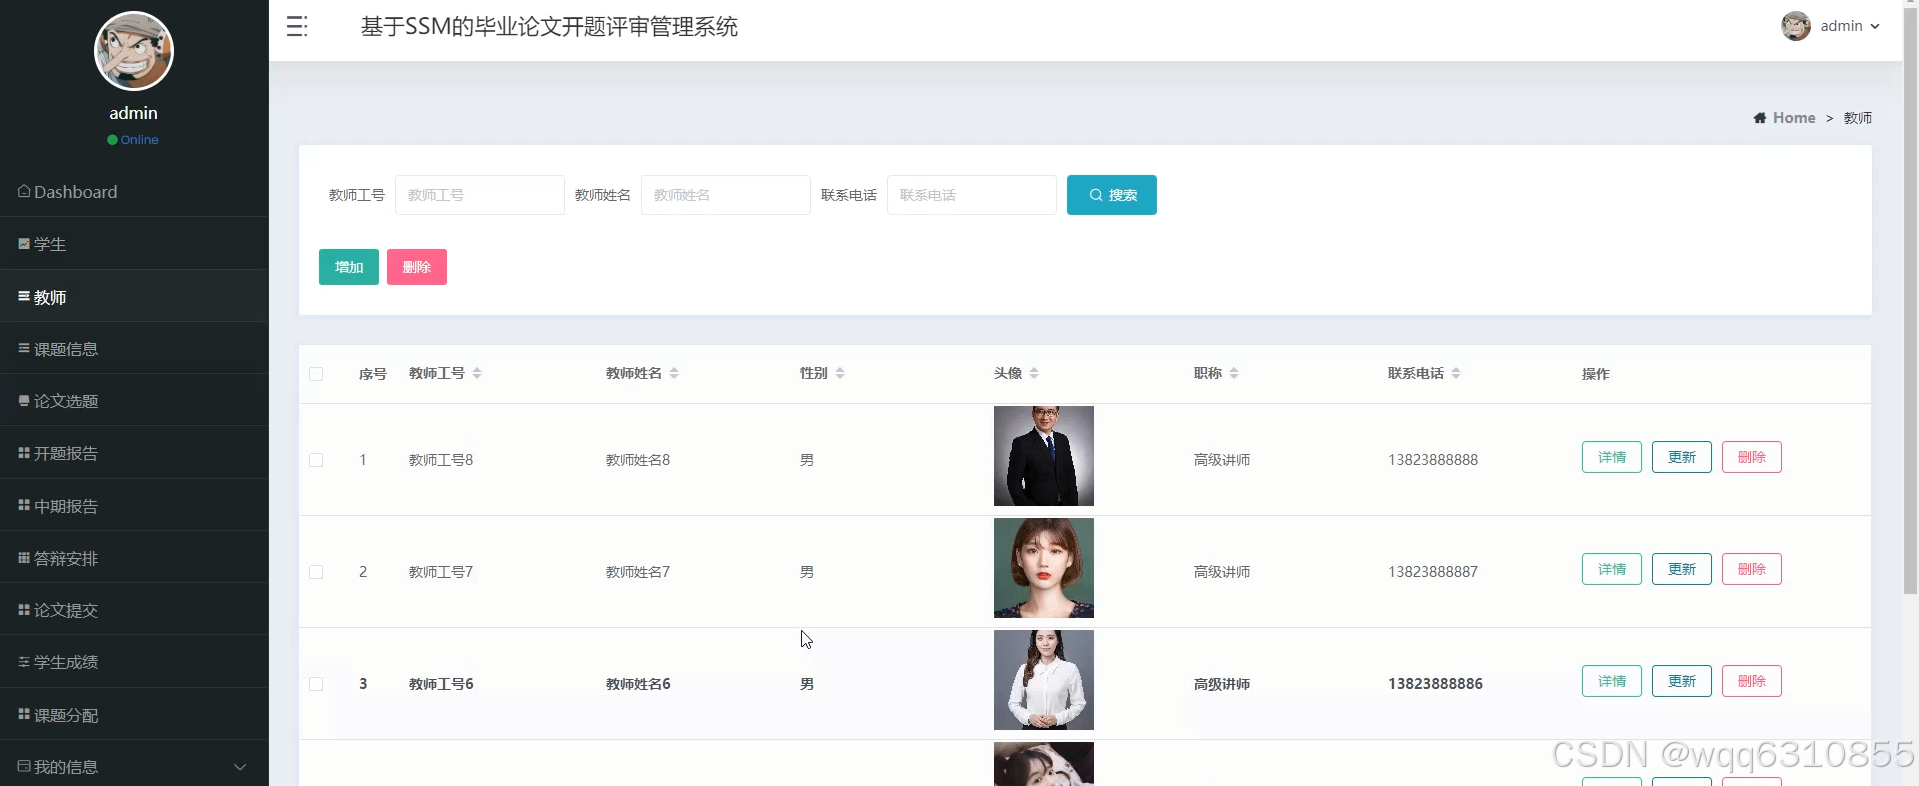1919x786 pixels.
Task: Go to 课题信息 in the sidebar
Action: 134,349
